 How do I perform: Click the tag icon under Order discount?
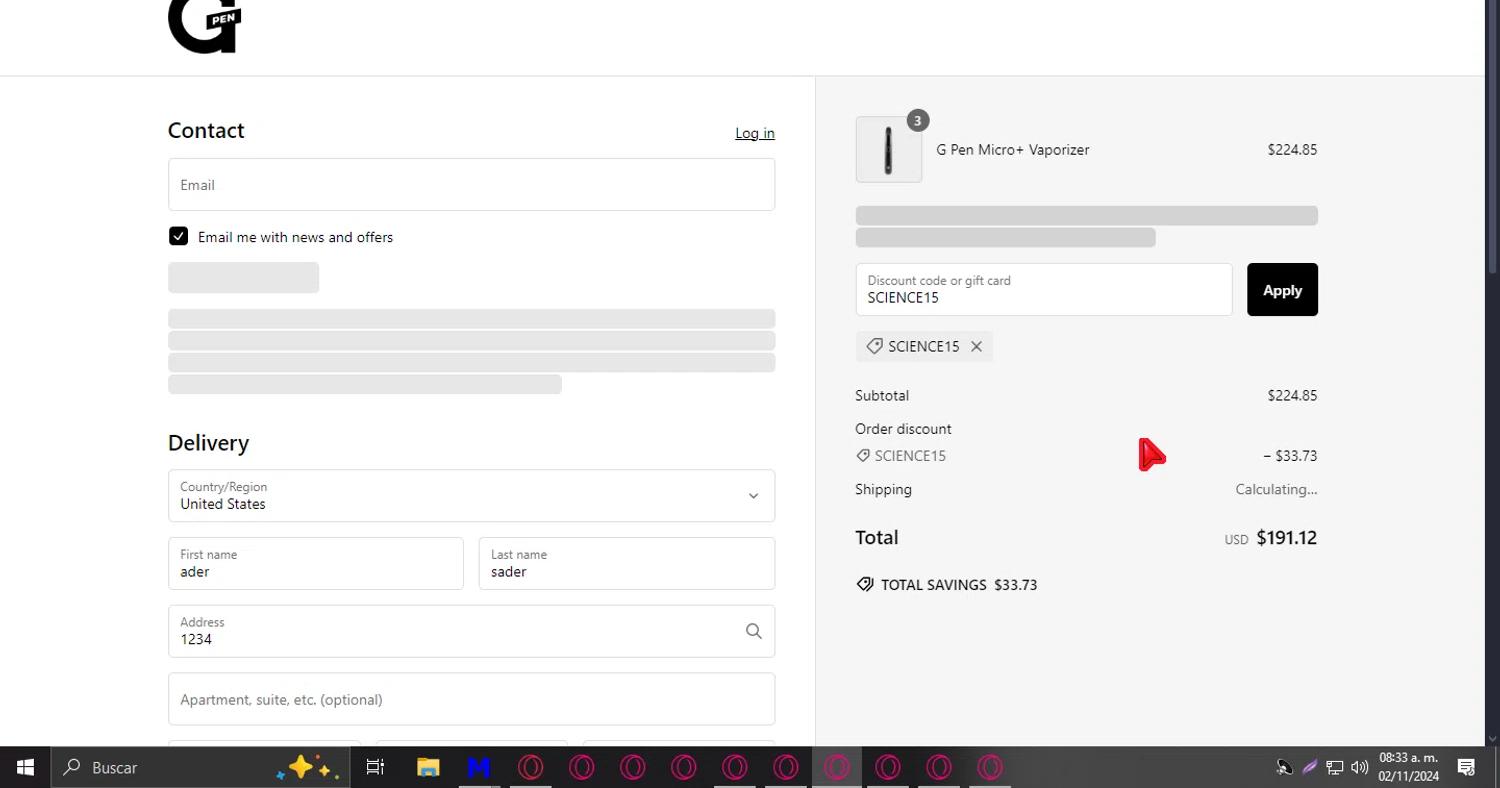point(863,456)
